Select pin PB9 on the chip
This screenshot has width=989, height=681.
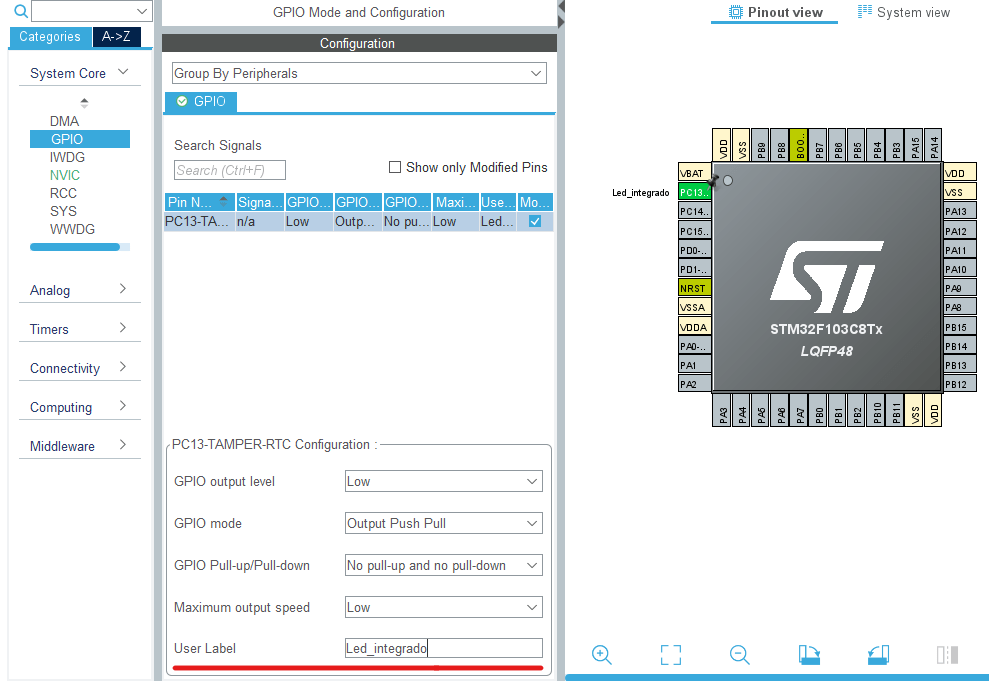(761, 144)
